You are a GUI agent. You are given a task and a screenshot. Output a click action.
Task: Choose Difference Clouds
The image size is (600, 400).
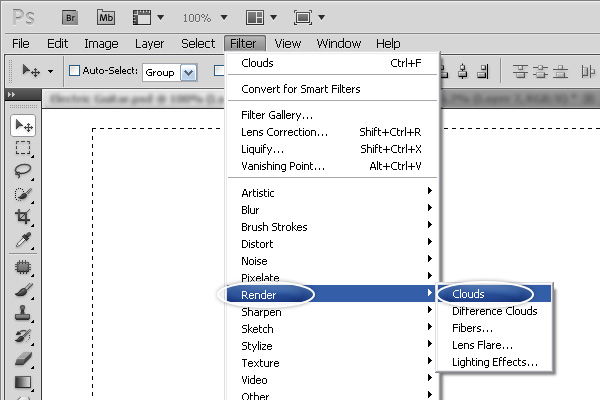(494, 311)
